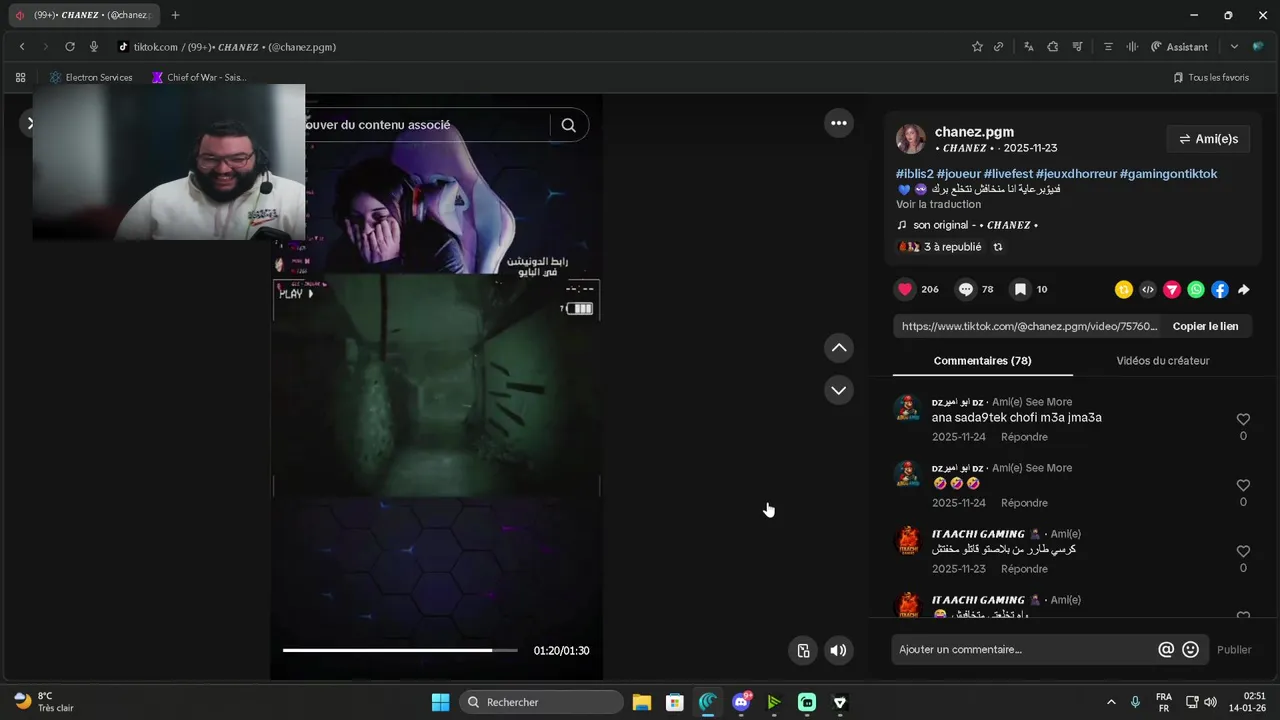Open media playlist icon in toolbar
The image size is (1280, 720).
(1078, 47)
